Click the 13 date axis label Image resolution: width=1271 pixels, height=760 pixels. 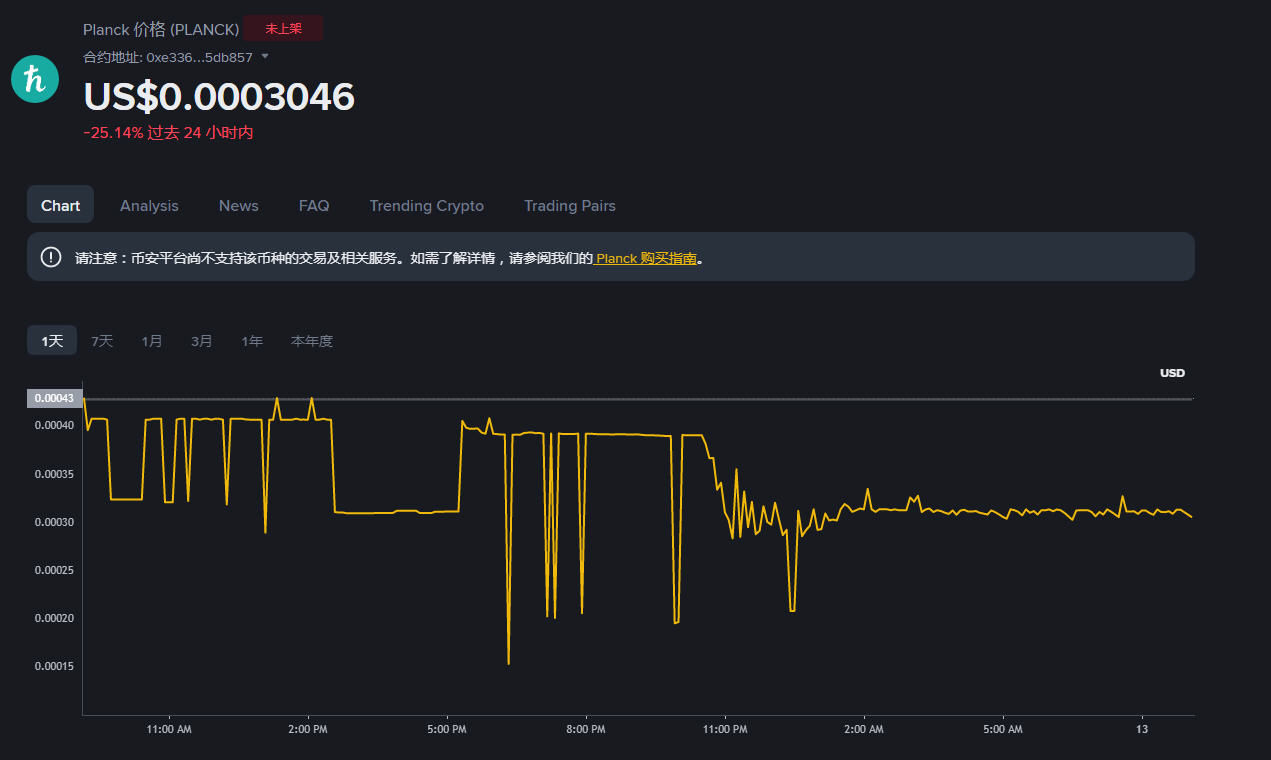click(1142, 730)
